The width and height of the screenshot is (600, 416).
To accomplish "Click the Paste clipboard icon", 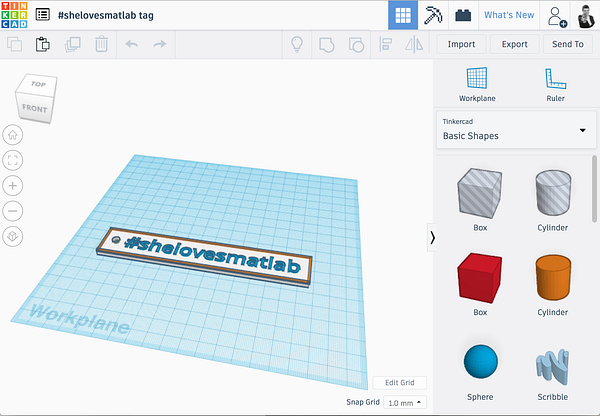I will pyautogui.click(x=43, y=44).
